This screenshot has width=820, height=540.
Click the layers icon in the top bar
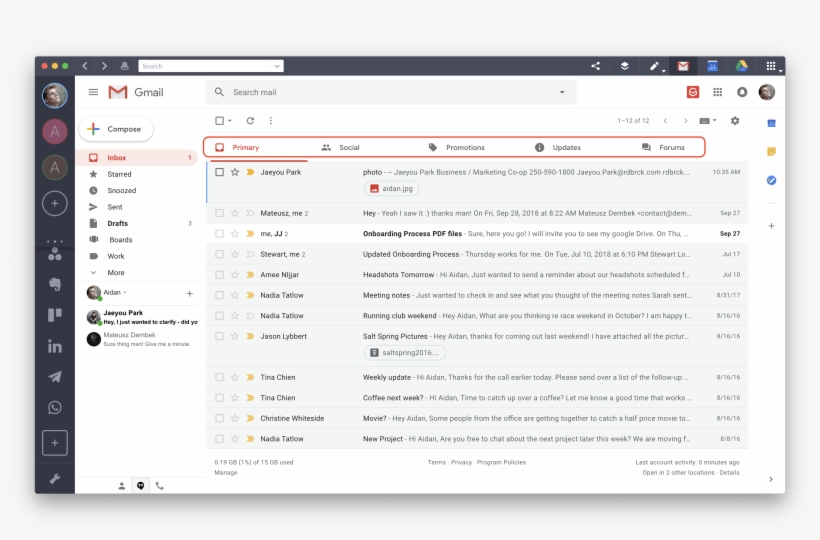point(624,66)
